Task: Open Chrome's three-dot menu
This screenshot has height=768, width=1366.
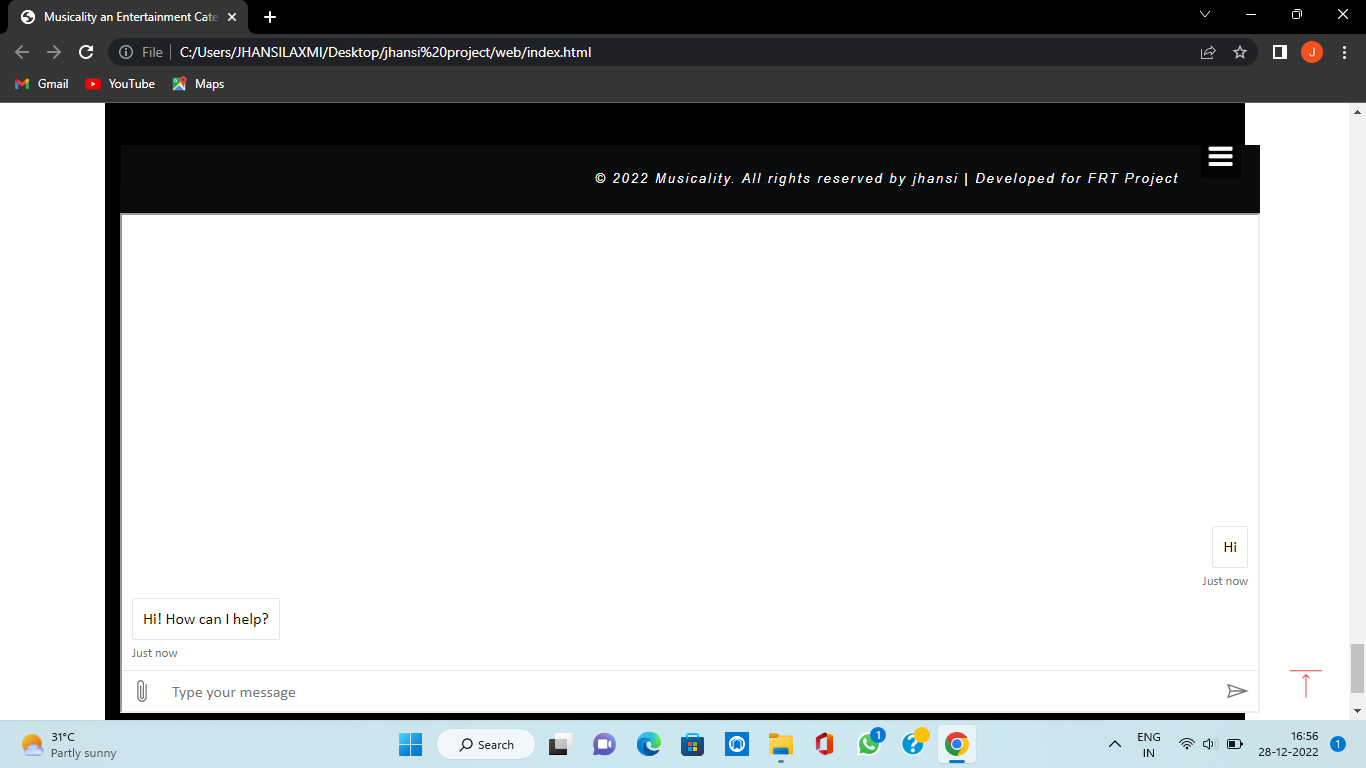Action: 1344,52
